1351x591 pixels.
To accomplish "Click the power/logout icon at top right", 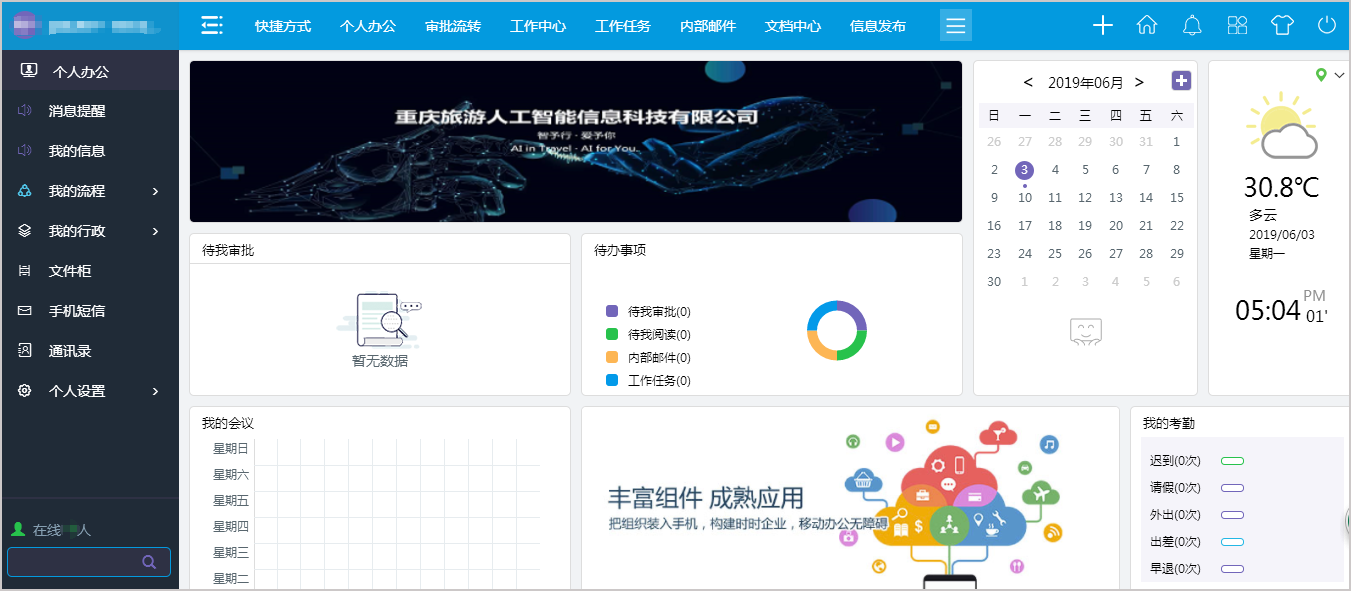I will point(1326,25).
